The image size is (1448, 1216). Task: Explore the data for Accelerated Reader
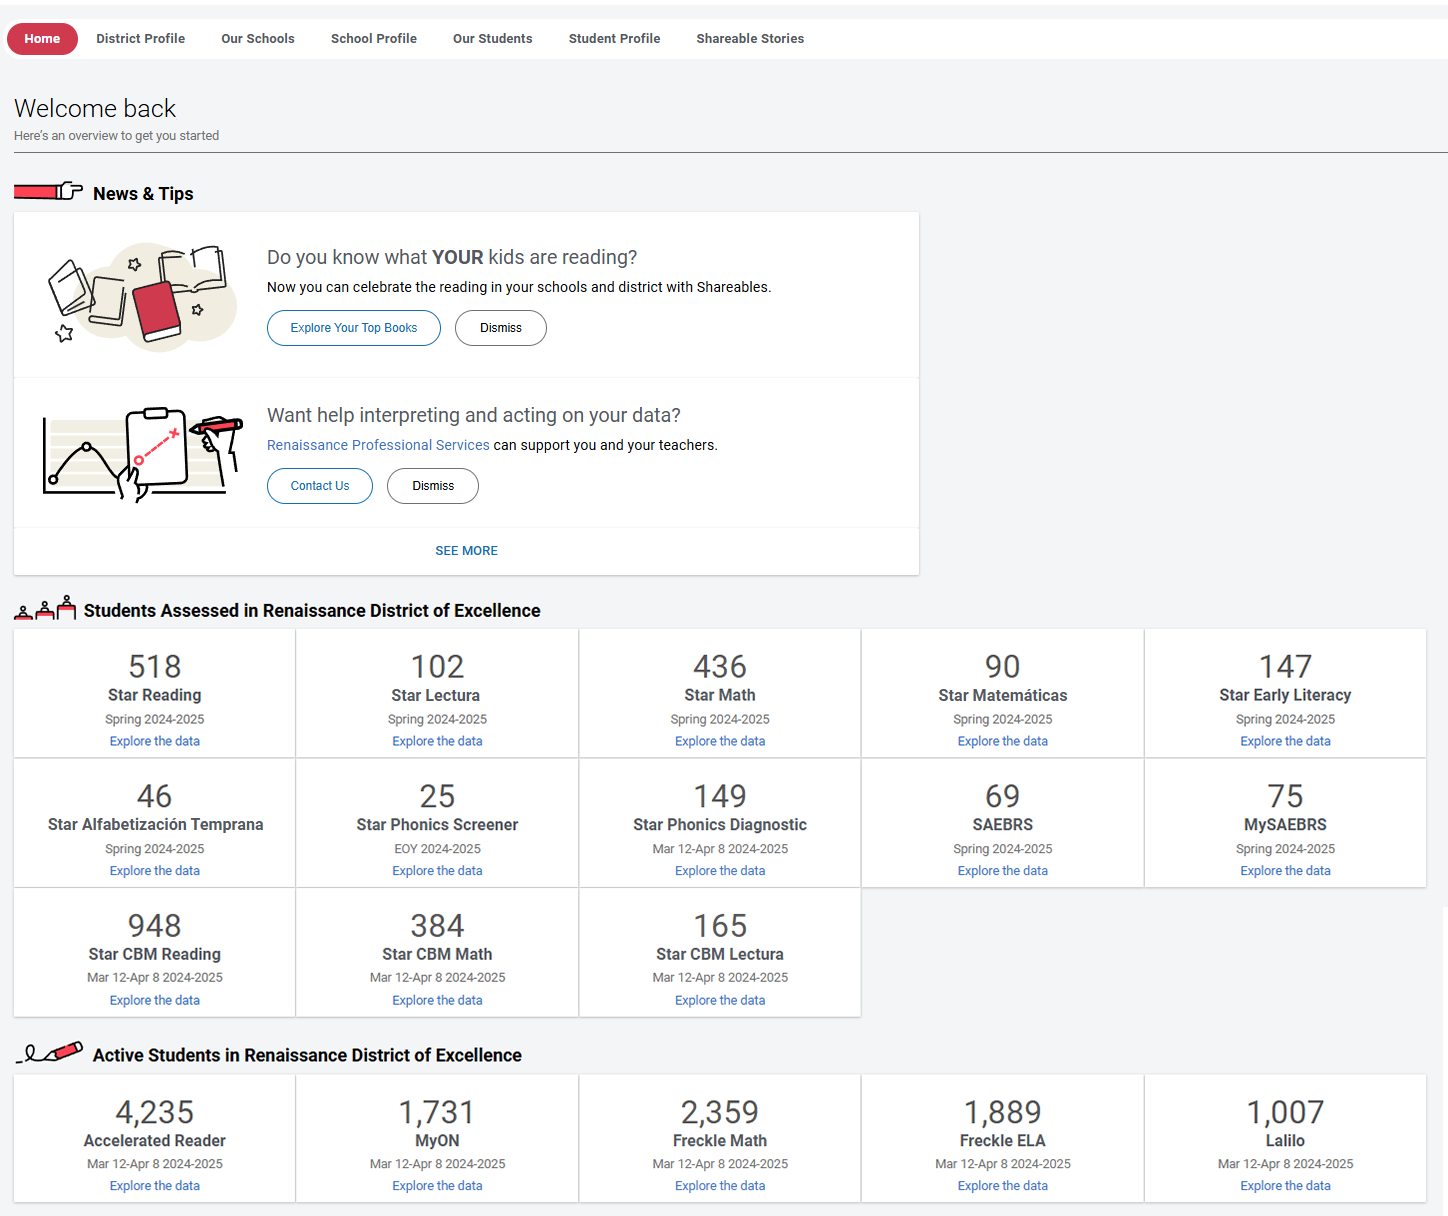155,1186
